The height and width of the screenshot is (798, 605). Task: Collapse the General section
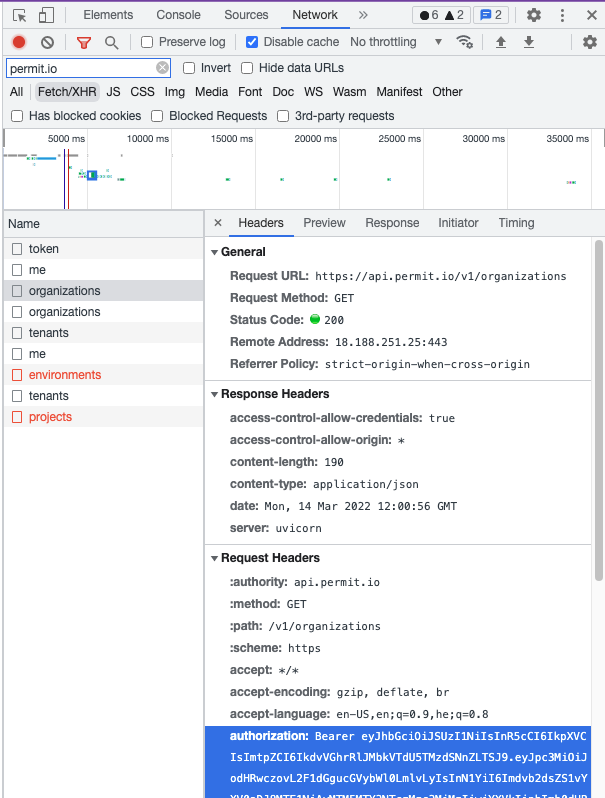click(x=214, y=252)
